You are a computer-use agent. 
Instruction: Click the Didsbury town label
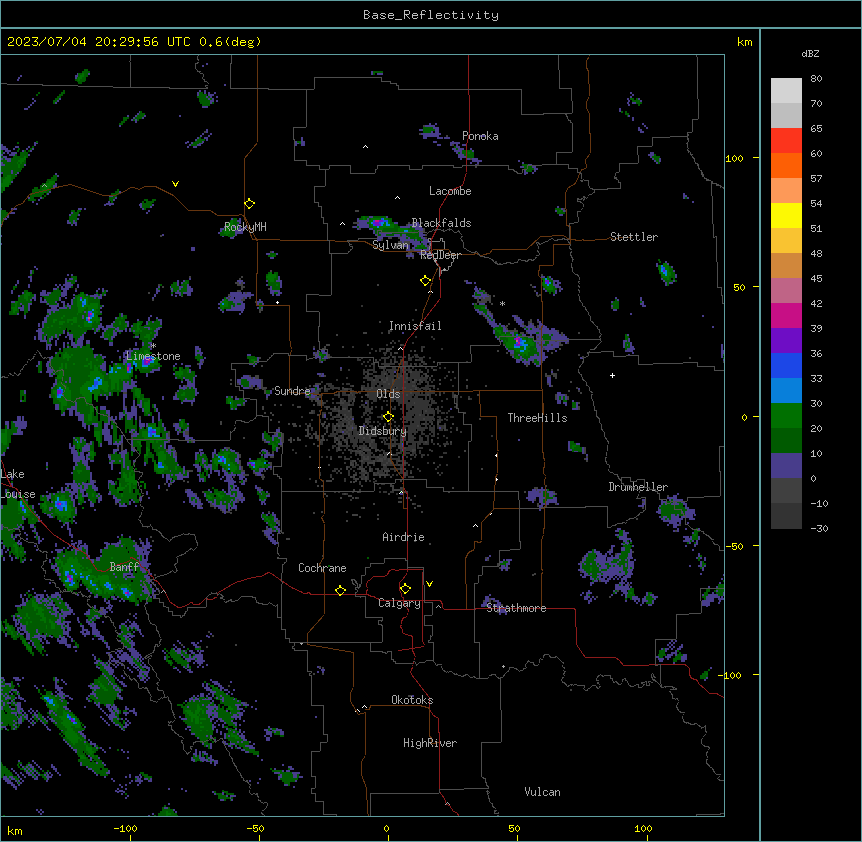pyautogui.click(x=383, y=431)
